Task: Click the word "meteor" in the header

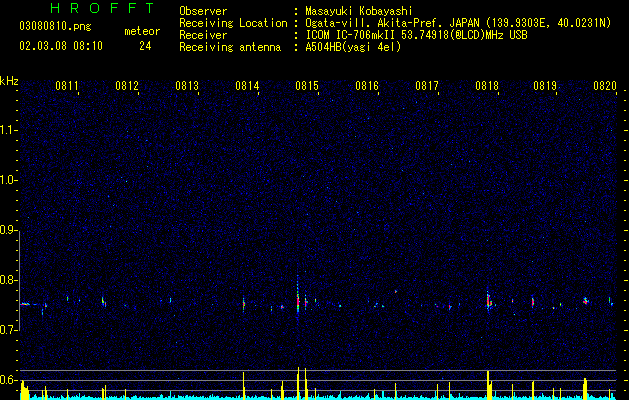Action: [142, 31]
